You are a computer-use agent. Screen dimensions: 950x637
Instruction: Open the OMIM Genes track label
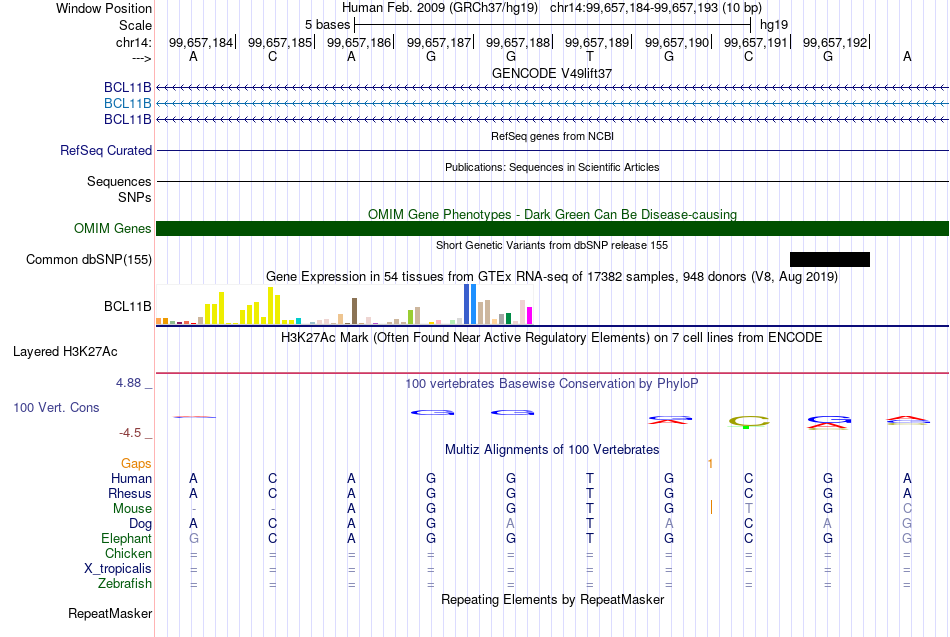[x=112, y=228]
